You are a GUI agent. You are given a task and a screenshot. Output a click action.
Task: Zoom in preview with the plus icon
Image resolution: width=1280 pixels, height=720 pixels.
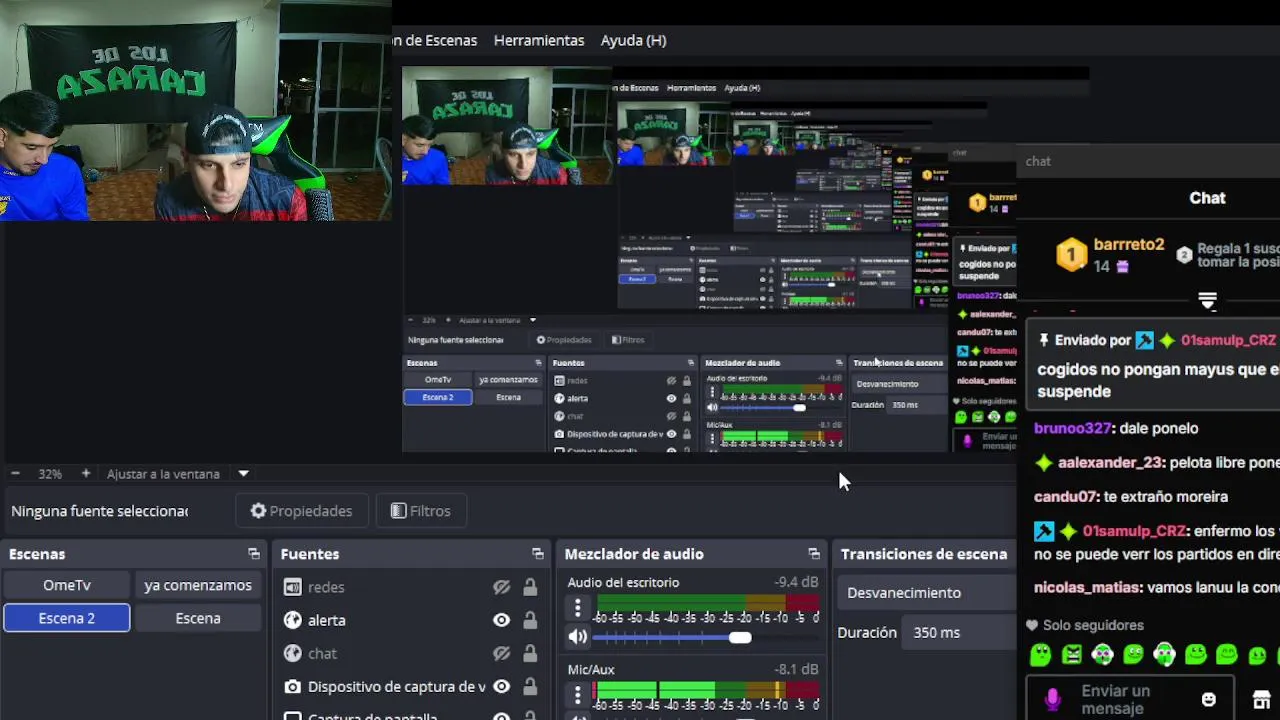[85, 474]
